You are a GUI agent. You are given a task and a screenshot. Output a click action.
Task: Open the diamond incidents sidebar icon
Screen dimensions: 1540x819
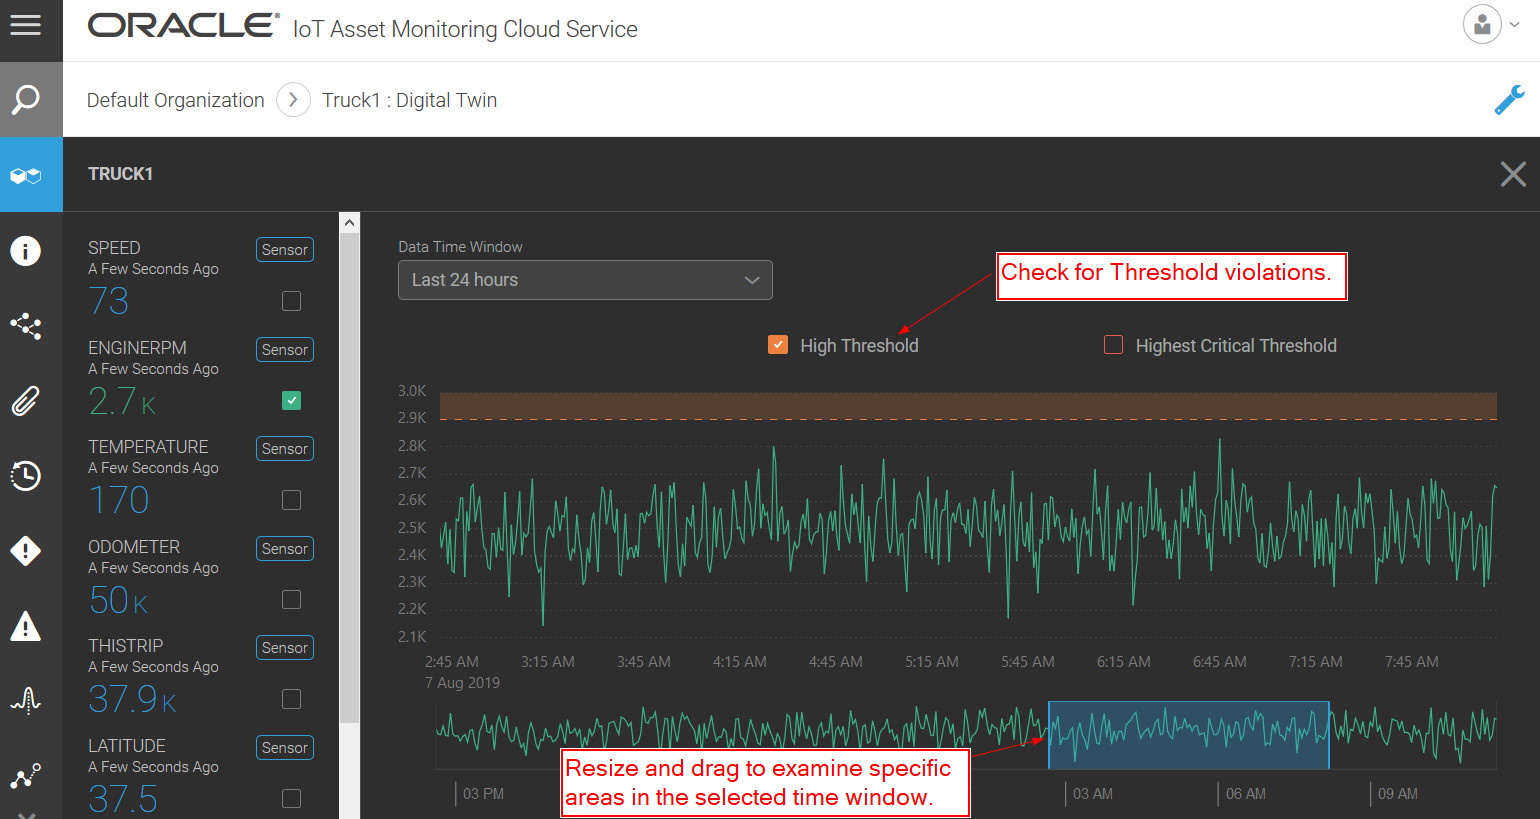coord(26,551)
